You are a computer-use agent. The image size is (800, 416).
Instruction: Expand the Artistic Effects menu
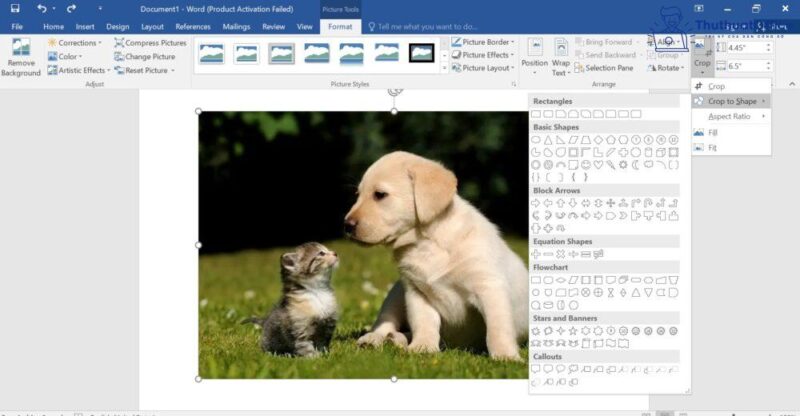coord(79,70)
